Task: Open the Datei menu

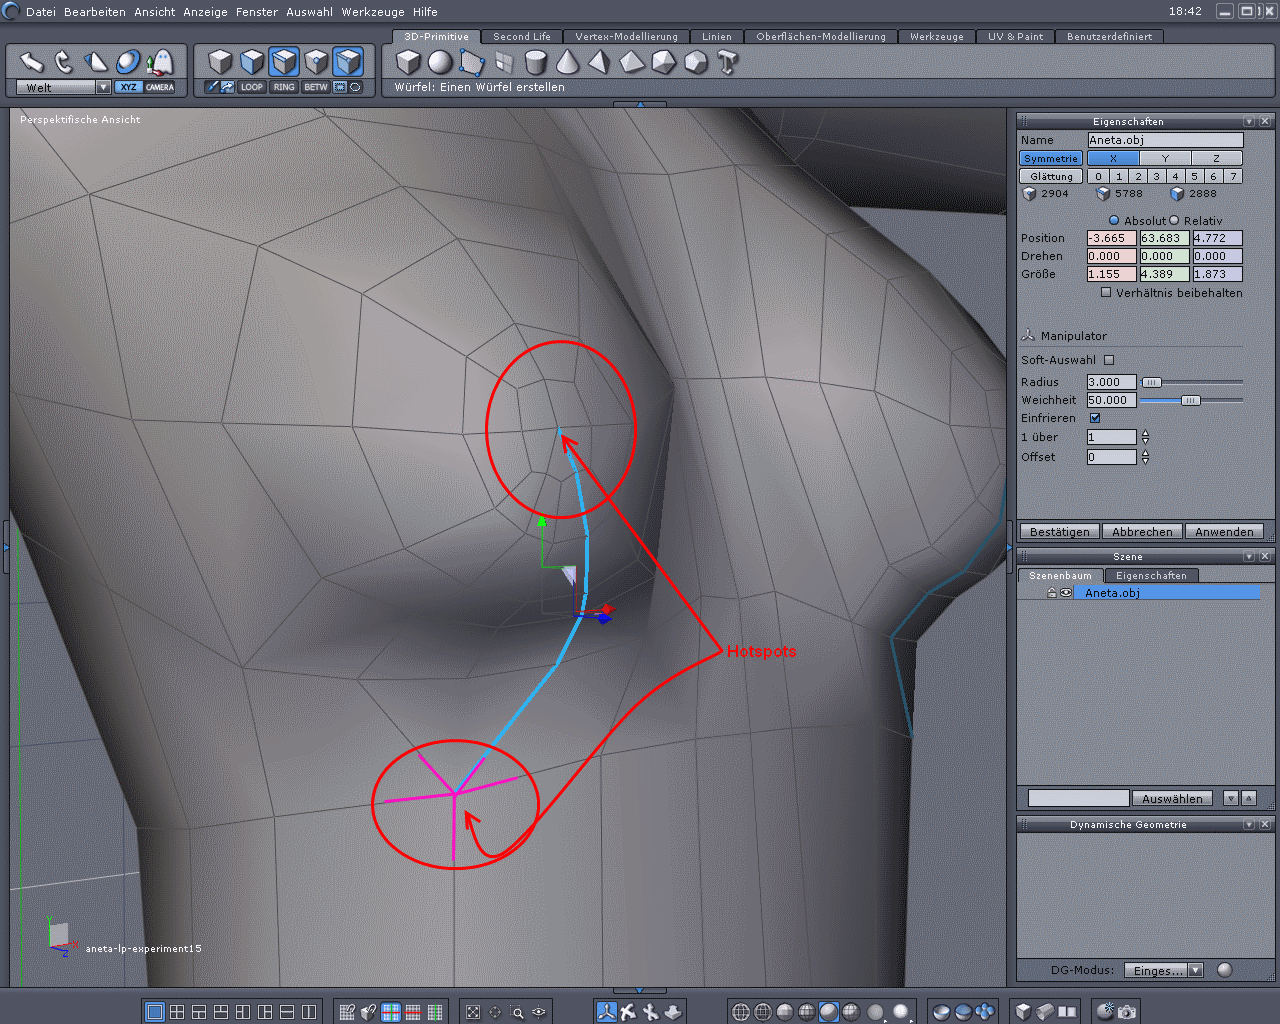Action: click(x=41, y=12)
